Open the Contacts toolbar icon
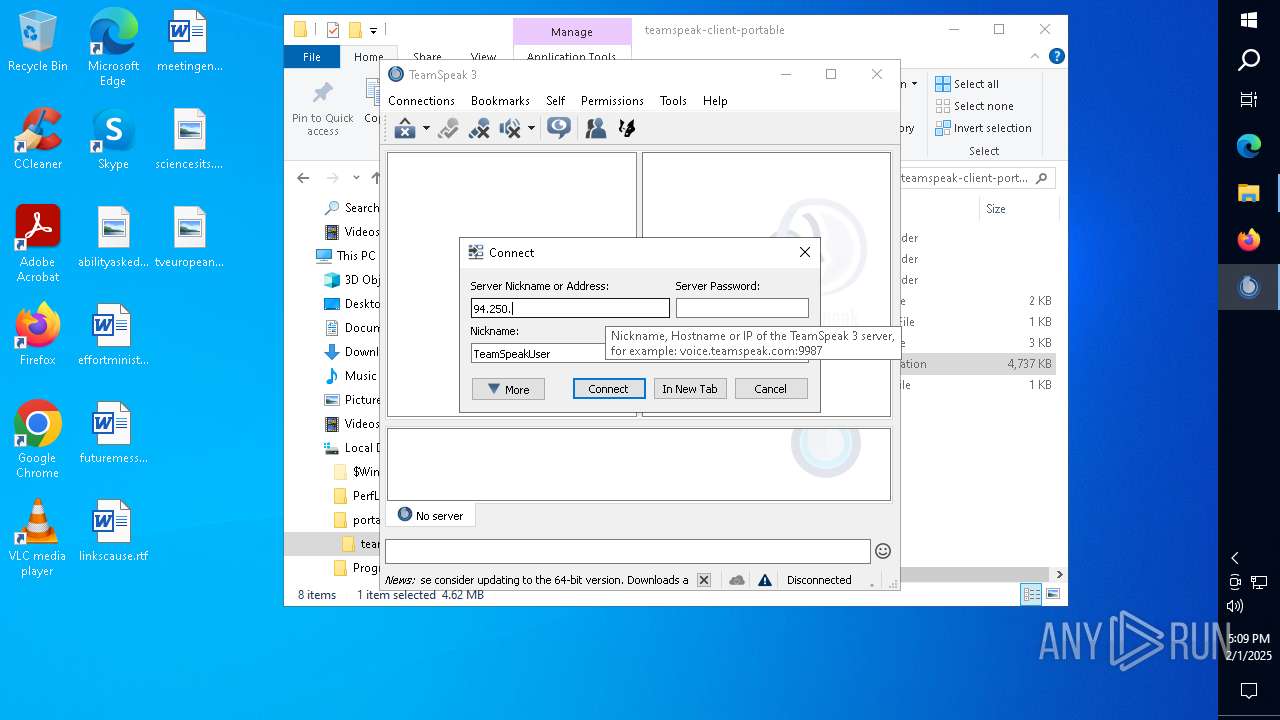 click(x=596, y=128)
